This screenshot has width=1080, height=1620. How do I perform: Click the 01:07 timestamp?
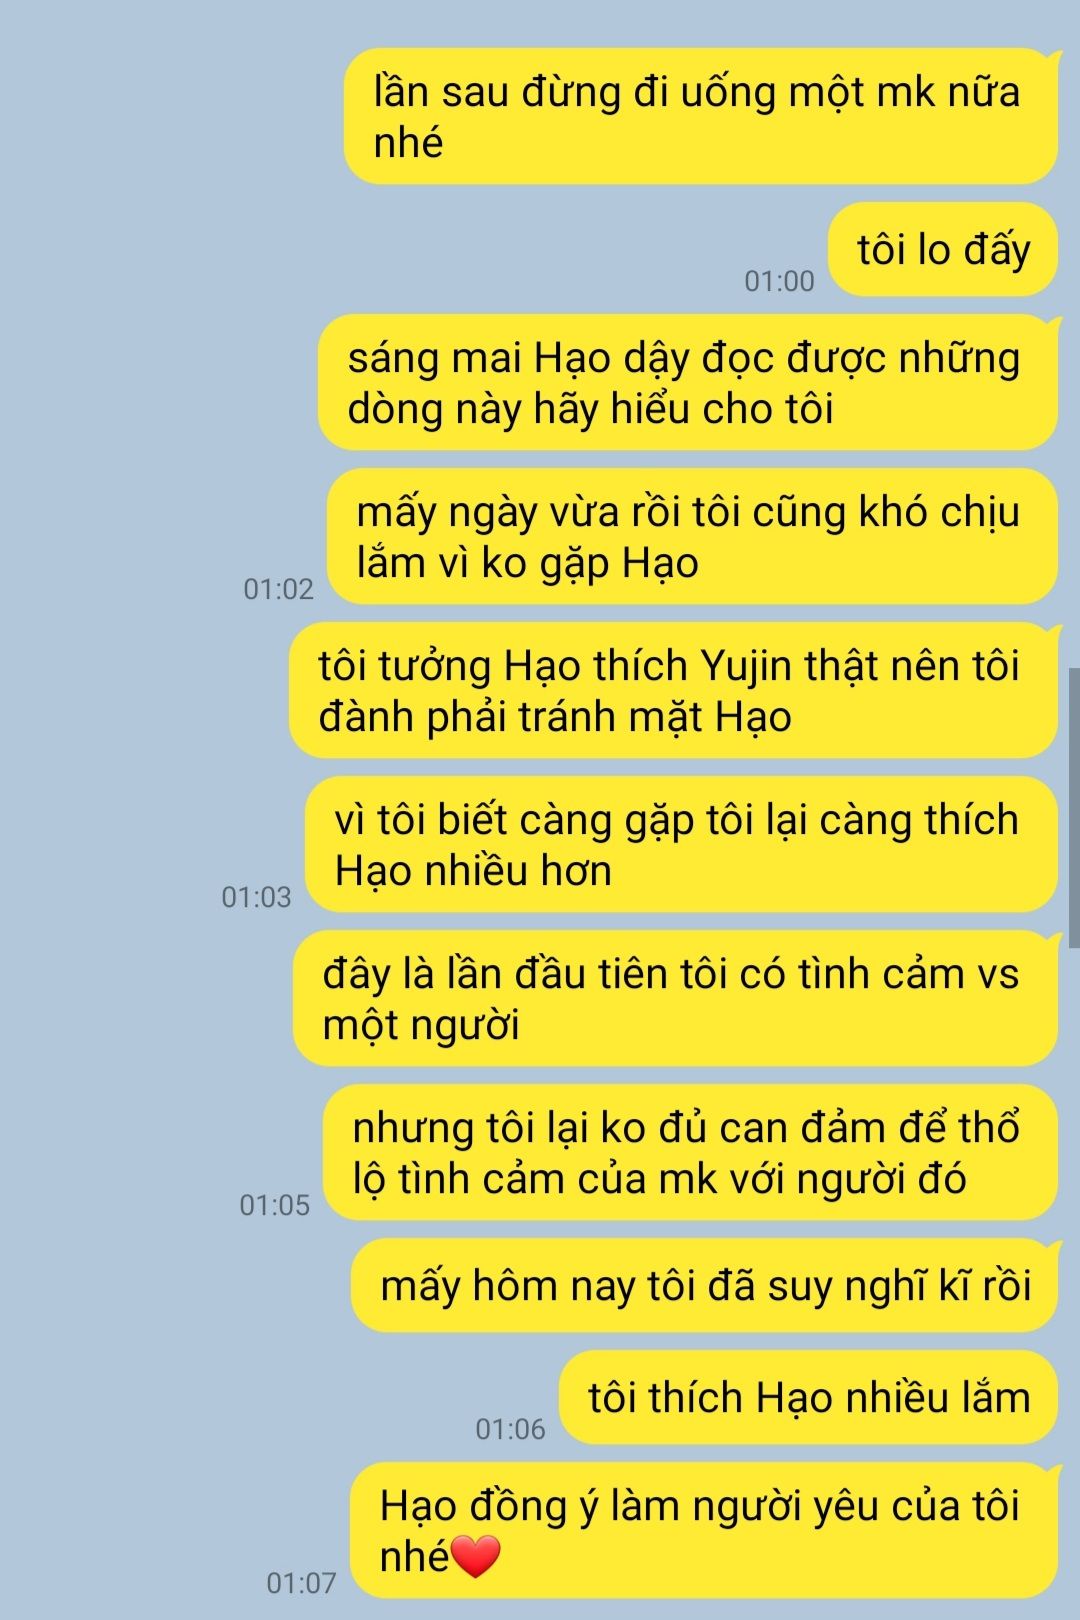[x=301, y=1583]
